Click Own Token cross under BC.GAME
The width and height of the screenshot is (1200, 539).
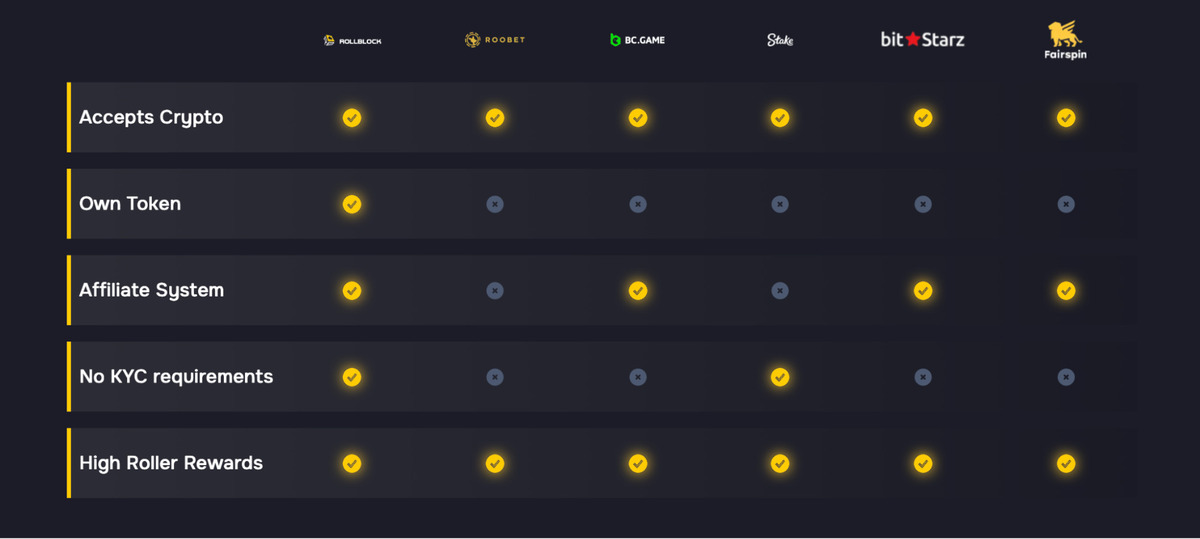tap(638, 204)
